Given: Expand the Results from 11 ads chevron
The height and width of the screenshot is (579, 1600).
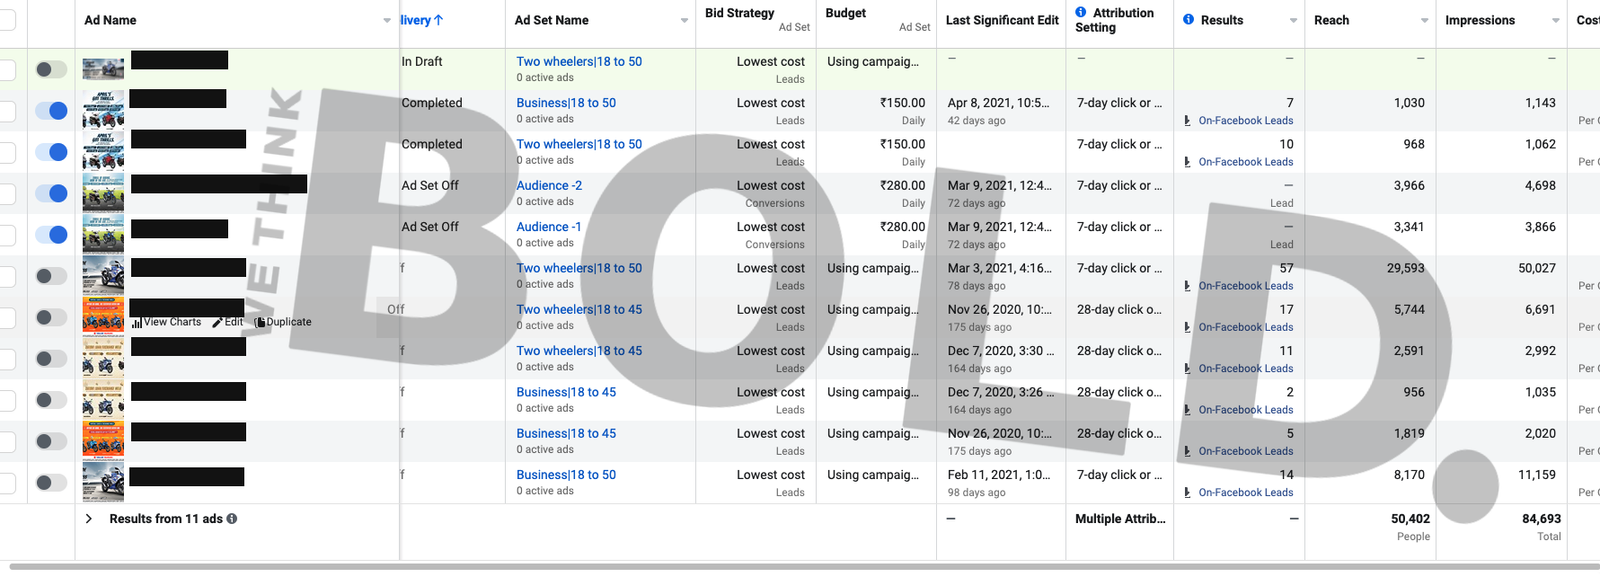Looking at the screenshot, I should click(x=89, y=519).
